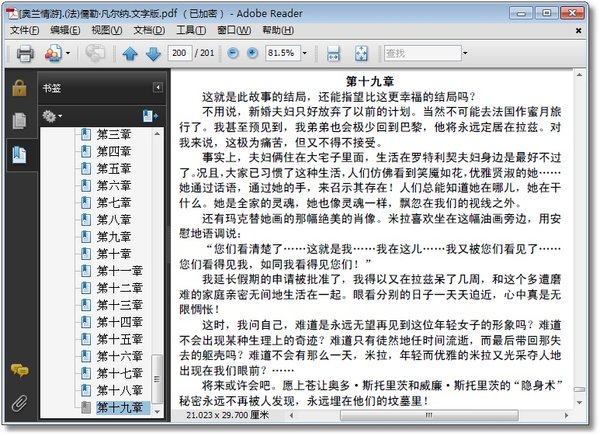Select bookmark 第三章
The image size is (600, 436).
pos(114,134)
